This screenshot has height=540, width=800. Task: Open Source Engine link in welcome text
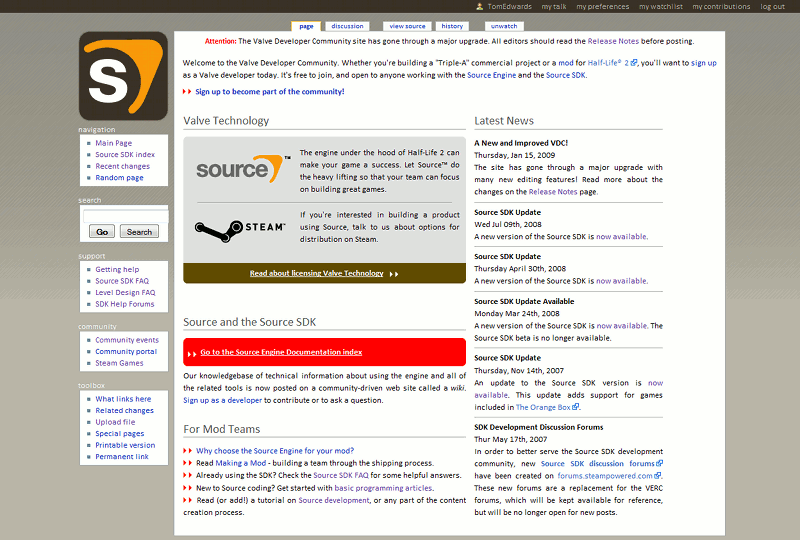[491, 75]
